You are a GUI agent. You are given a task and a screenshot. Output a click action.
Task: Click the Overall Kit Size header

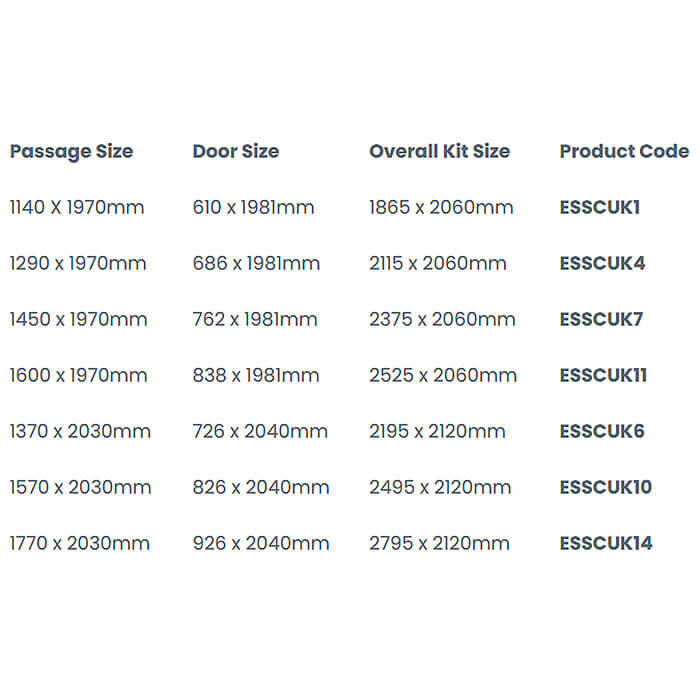pyautogui.click(x=439, y=152)
